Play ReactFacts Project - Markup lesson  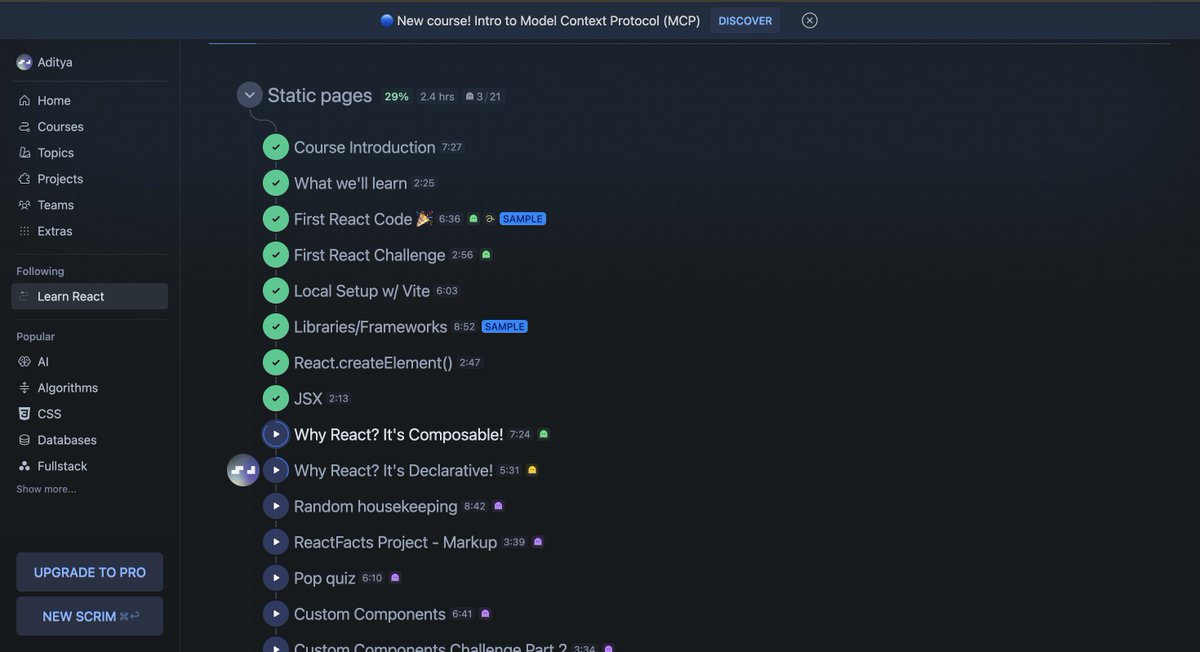coord(276,542)
